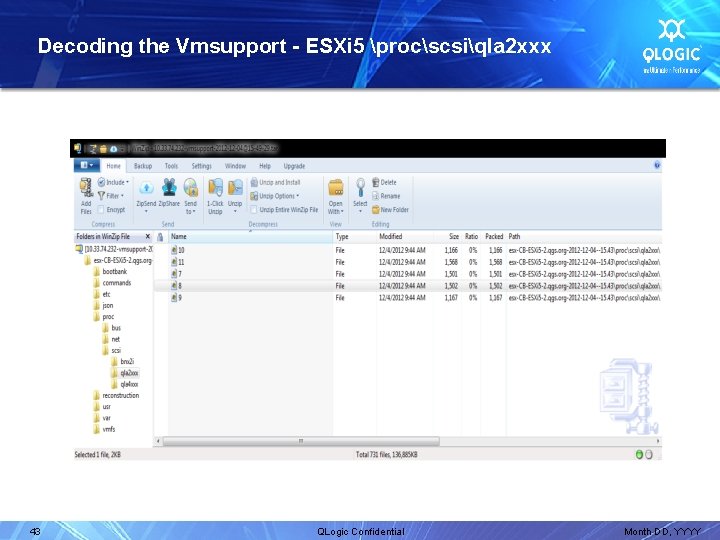Switch to the Tools ribbon tab
720x540 pixels.
tap(171, 166)
